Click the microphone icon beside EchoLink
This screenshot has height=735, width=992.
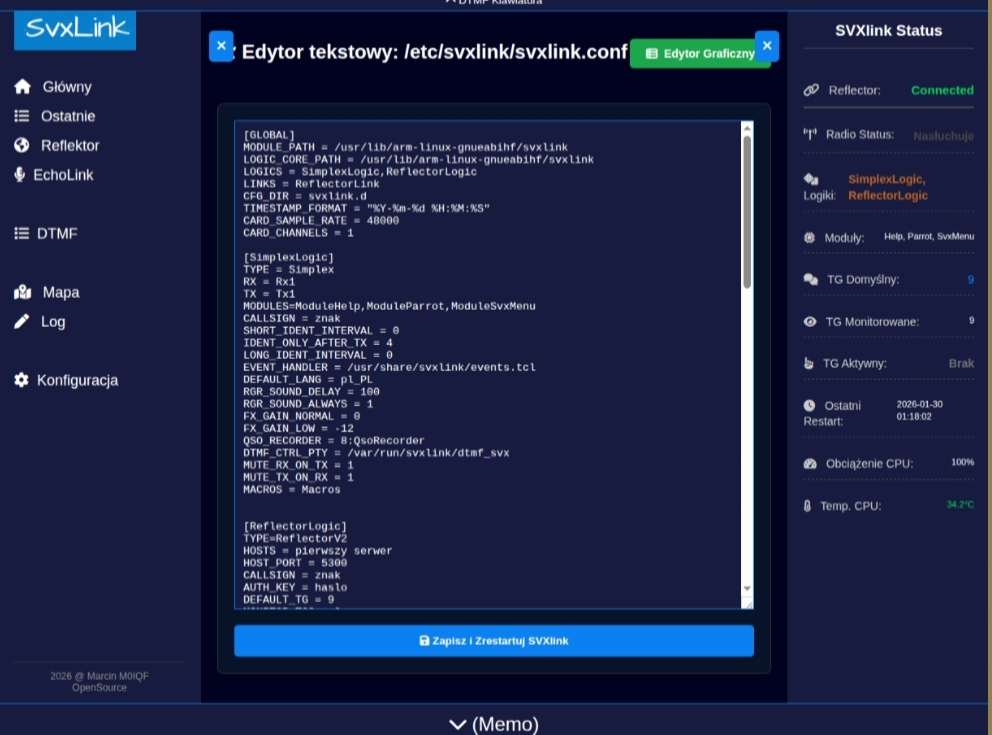coord(20,175)
